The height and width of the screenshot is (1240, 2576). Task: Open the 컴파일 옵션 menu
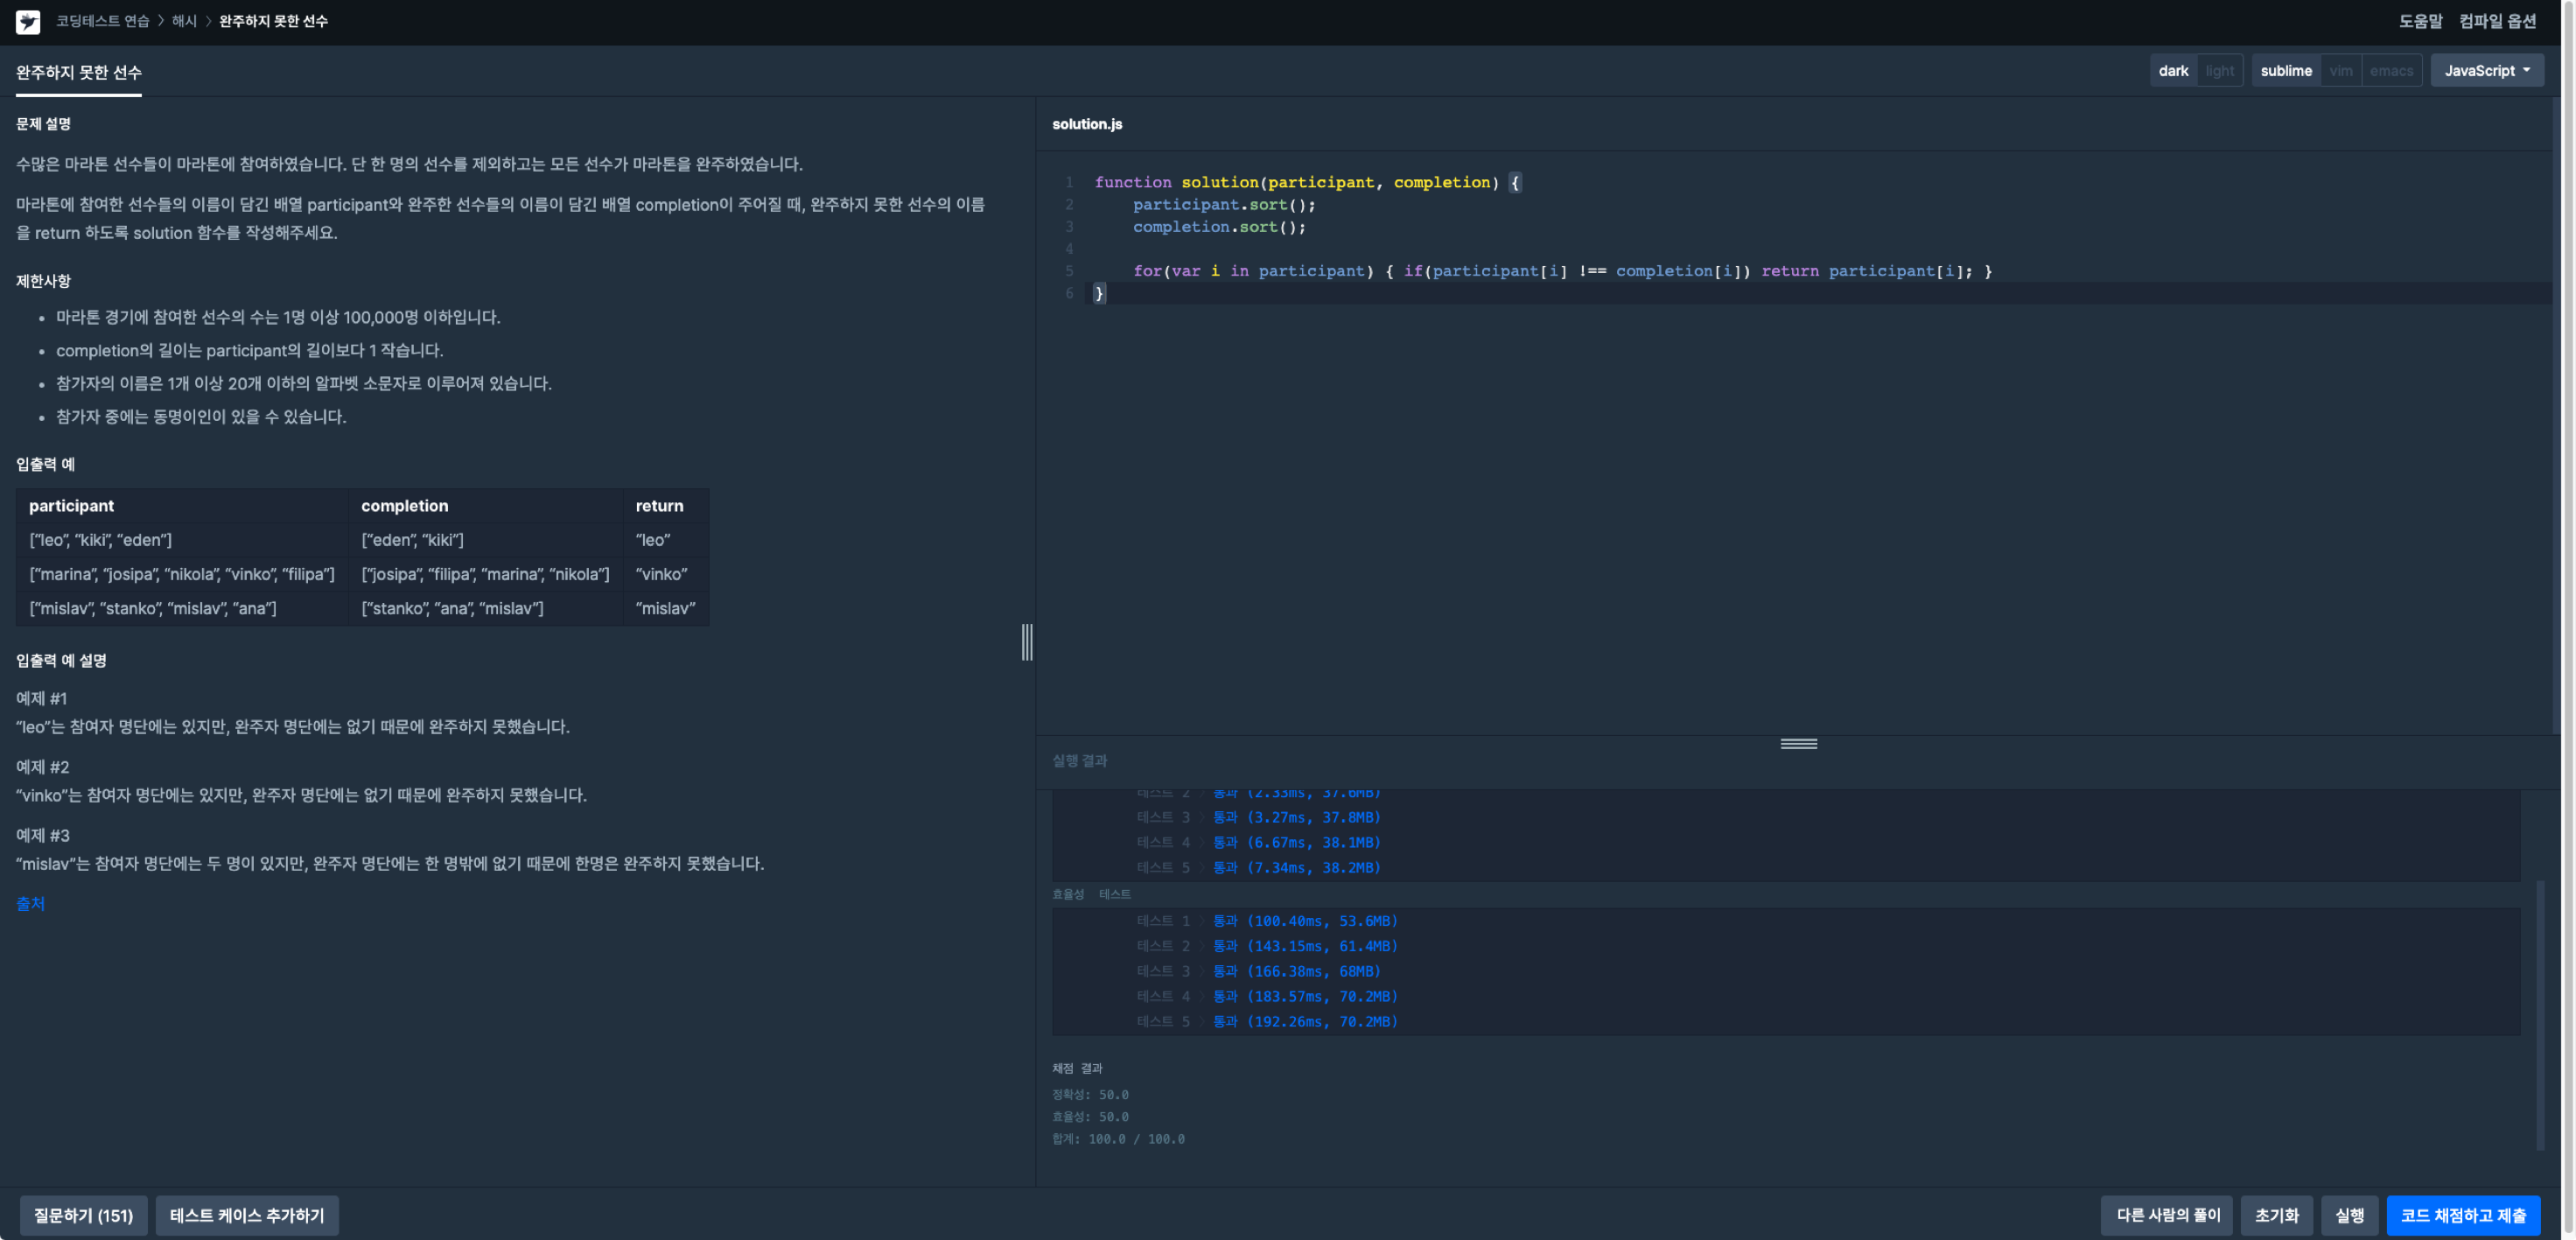pos(2497,21)
